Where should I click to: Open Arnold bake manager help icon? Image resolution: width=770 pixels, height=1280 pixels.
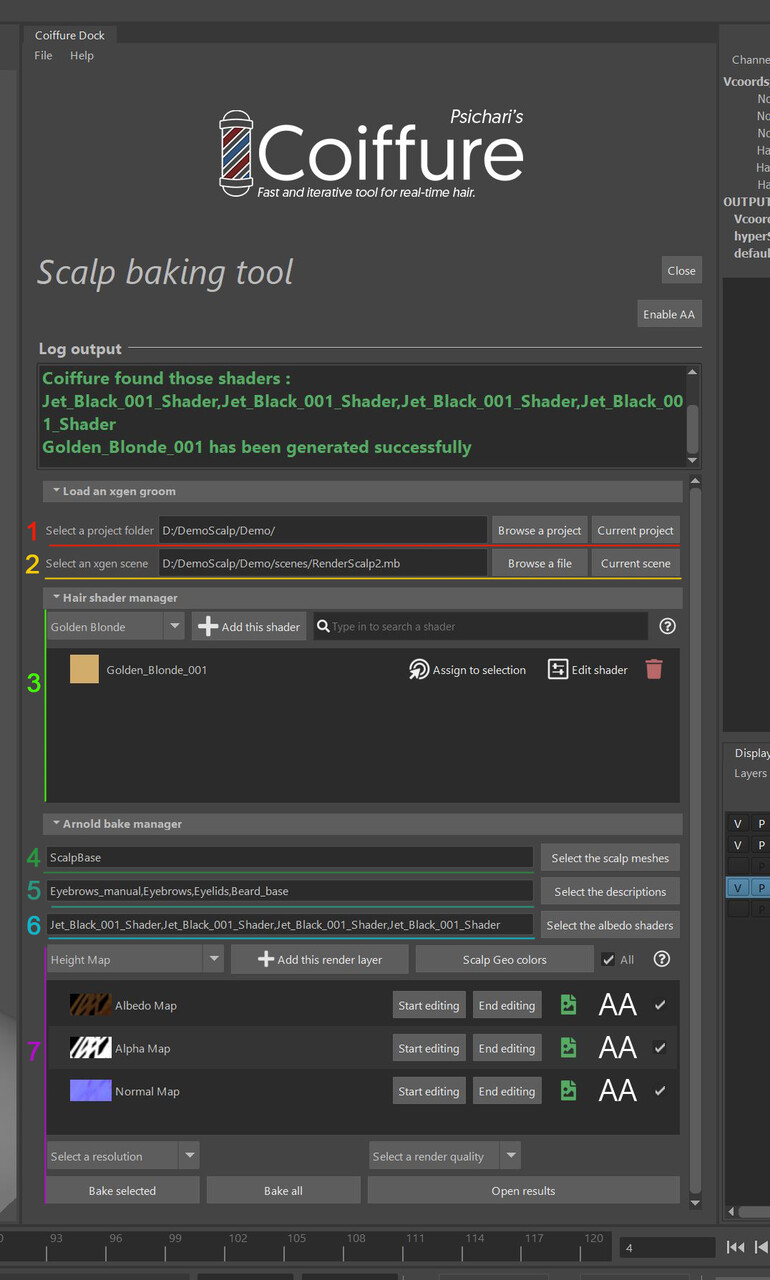661,959
